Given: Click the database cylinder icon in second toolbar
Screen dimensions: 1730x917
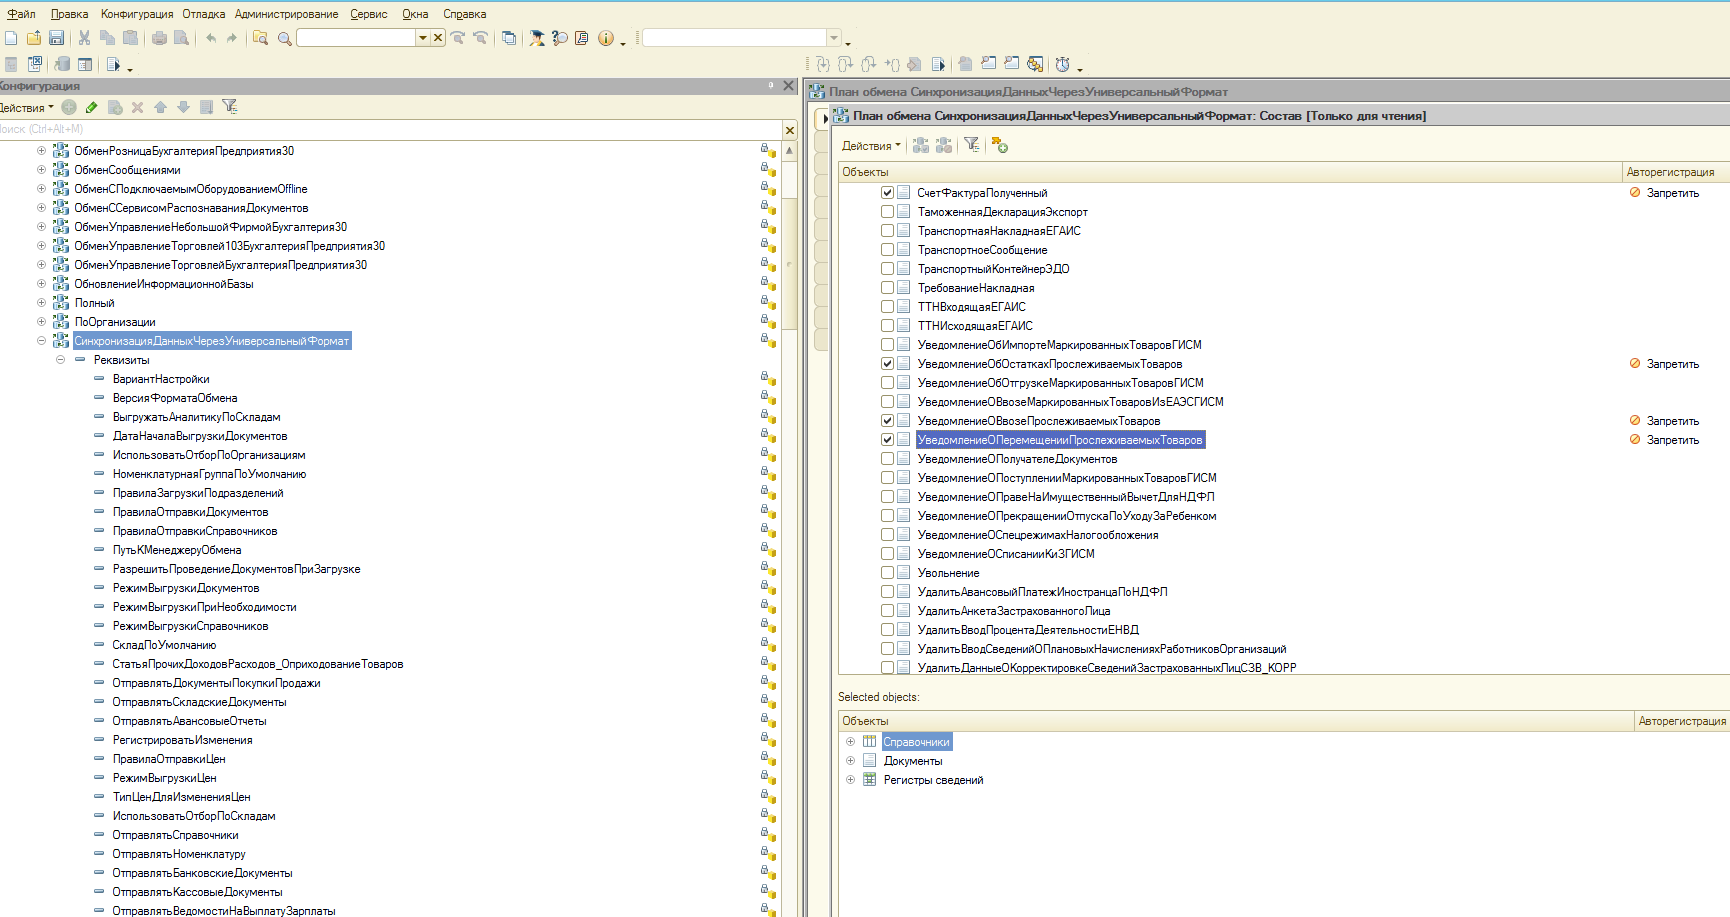Looking at the screenshot, I should coord(62,64).
